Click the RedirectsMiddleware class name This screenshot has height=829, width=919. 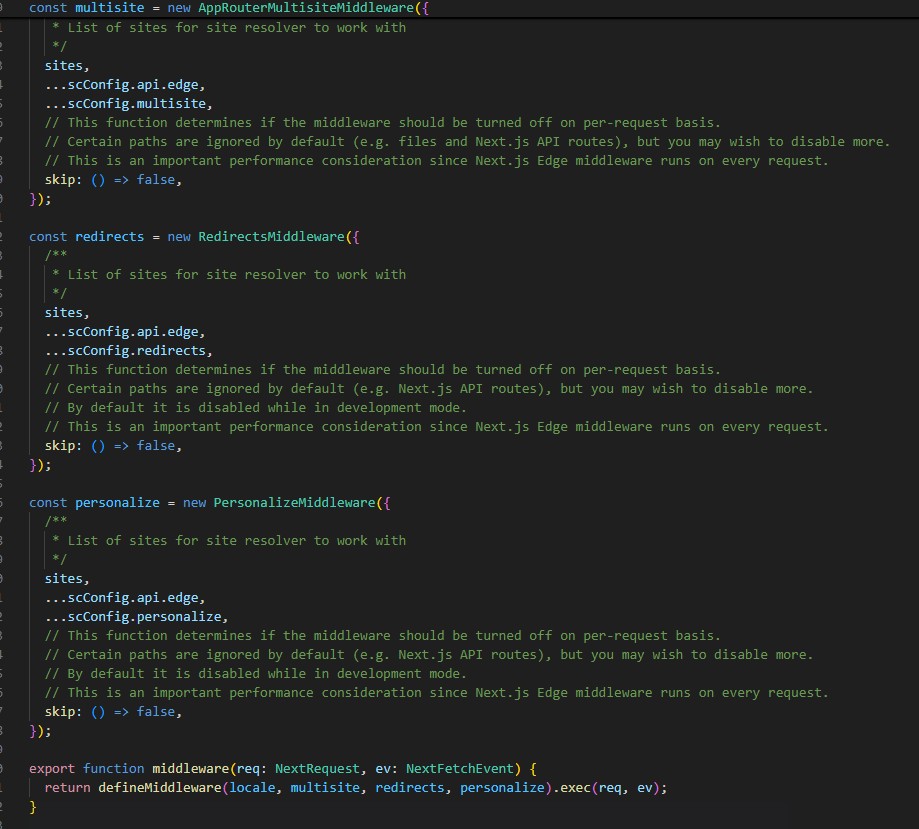tap(269, 236)
